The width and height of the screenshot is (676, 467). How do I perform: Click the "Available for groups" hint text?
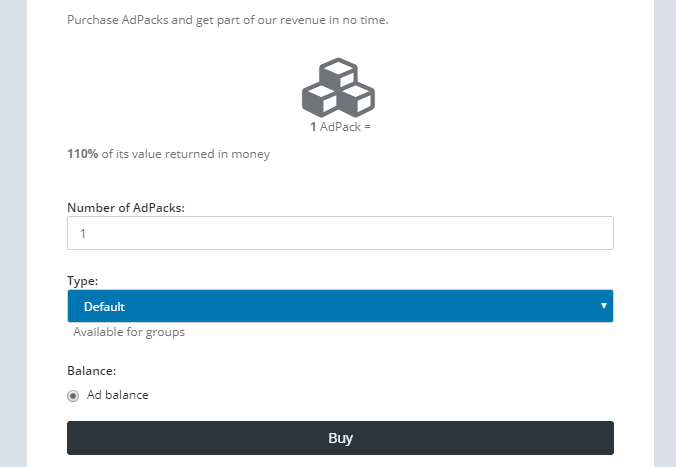[129, 332]
